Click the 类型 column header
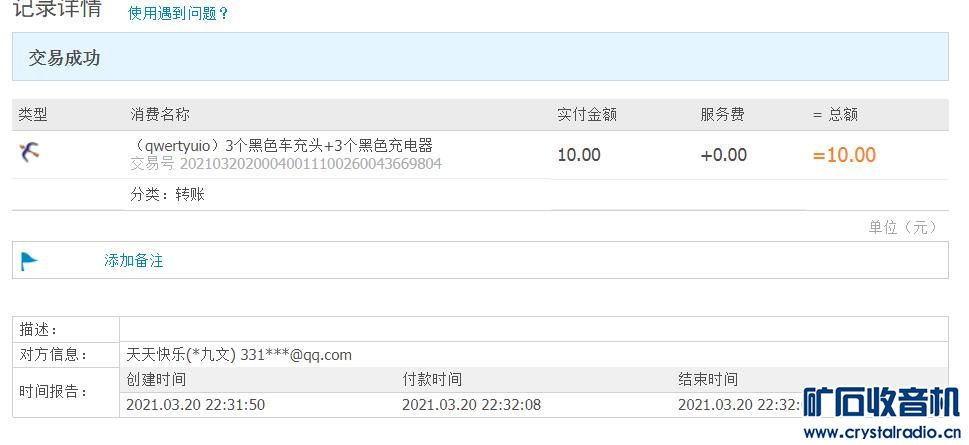Screen dimensions: 969x445 33,115
